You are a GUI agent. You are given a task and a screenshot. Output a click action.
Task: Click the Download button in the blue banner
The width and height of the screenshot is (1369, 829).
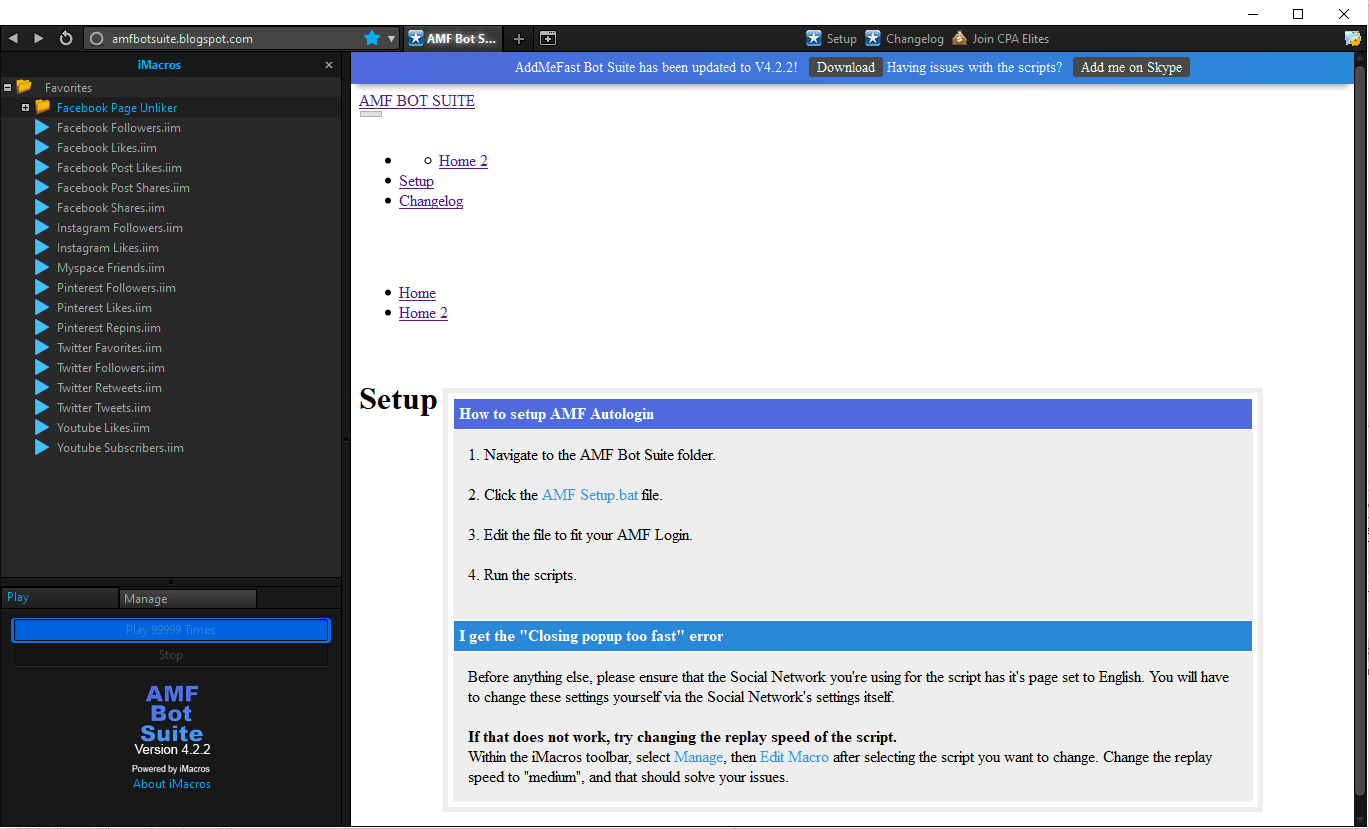[x=846, y=67]
